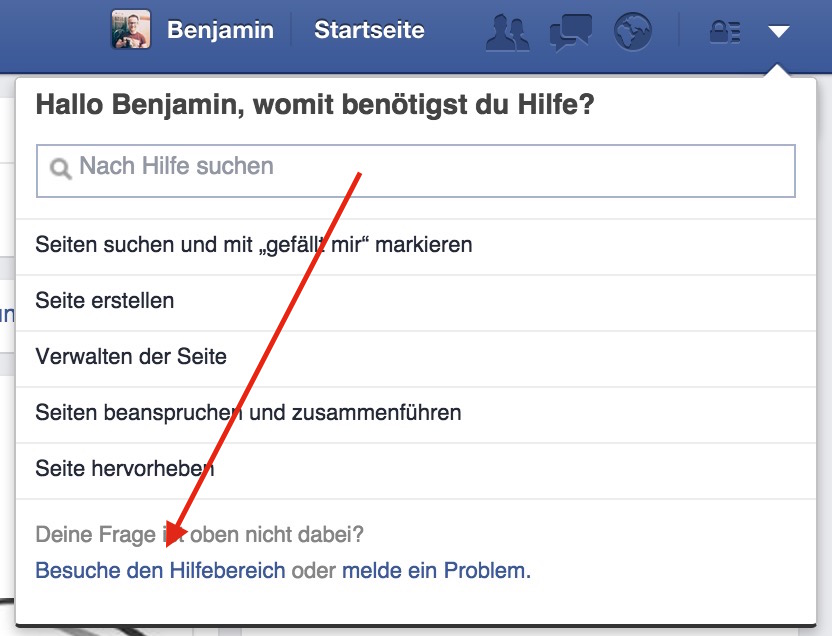
Task: Open the friend requests icon
Action: pos(507,32)
